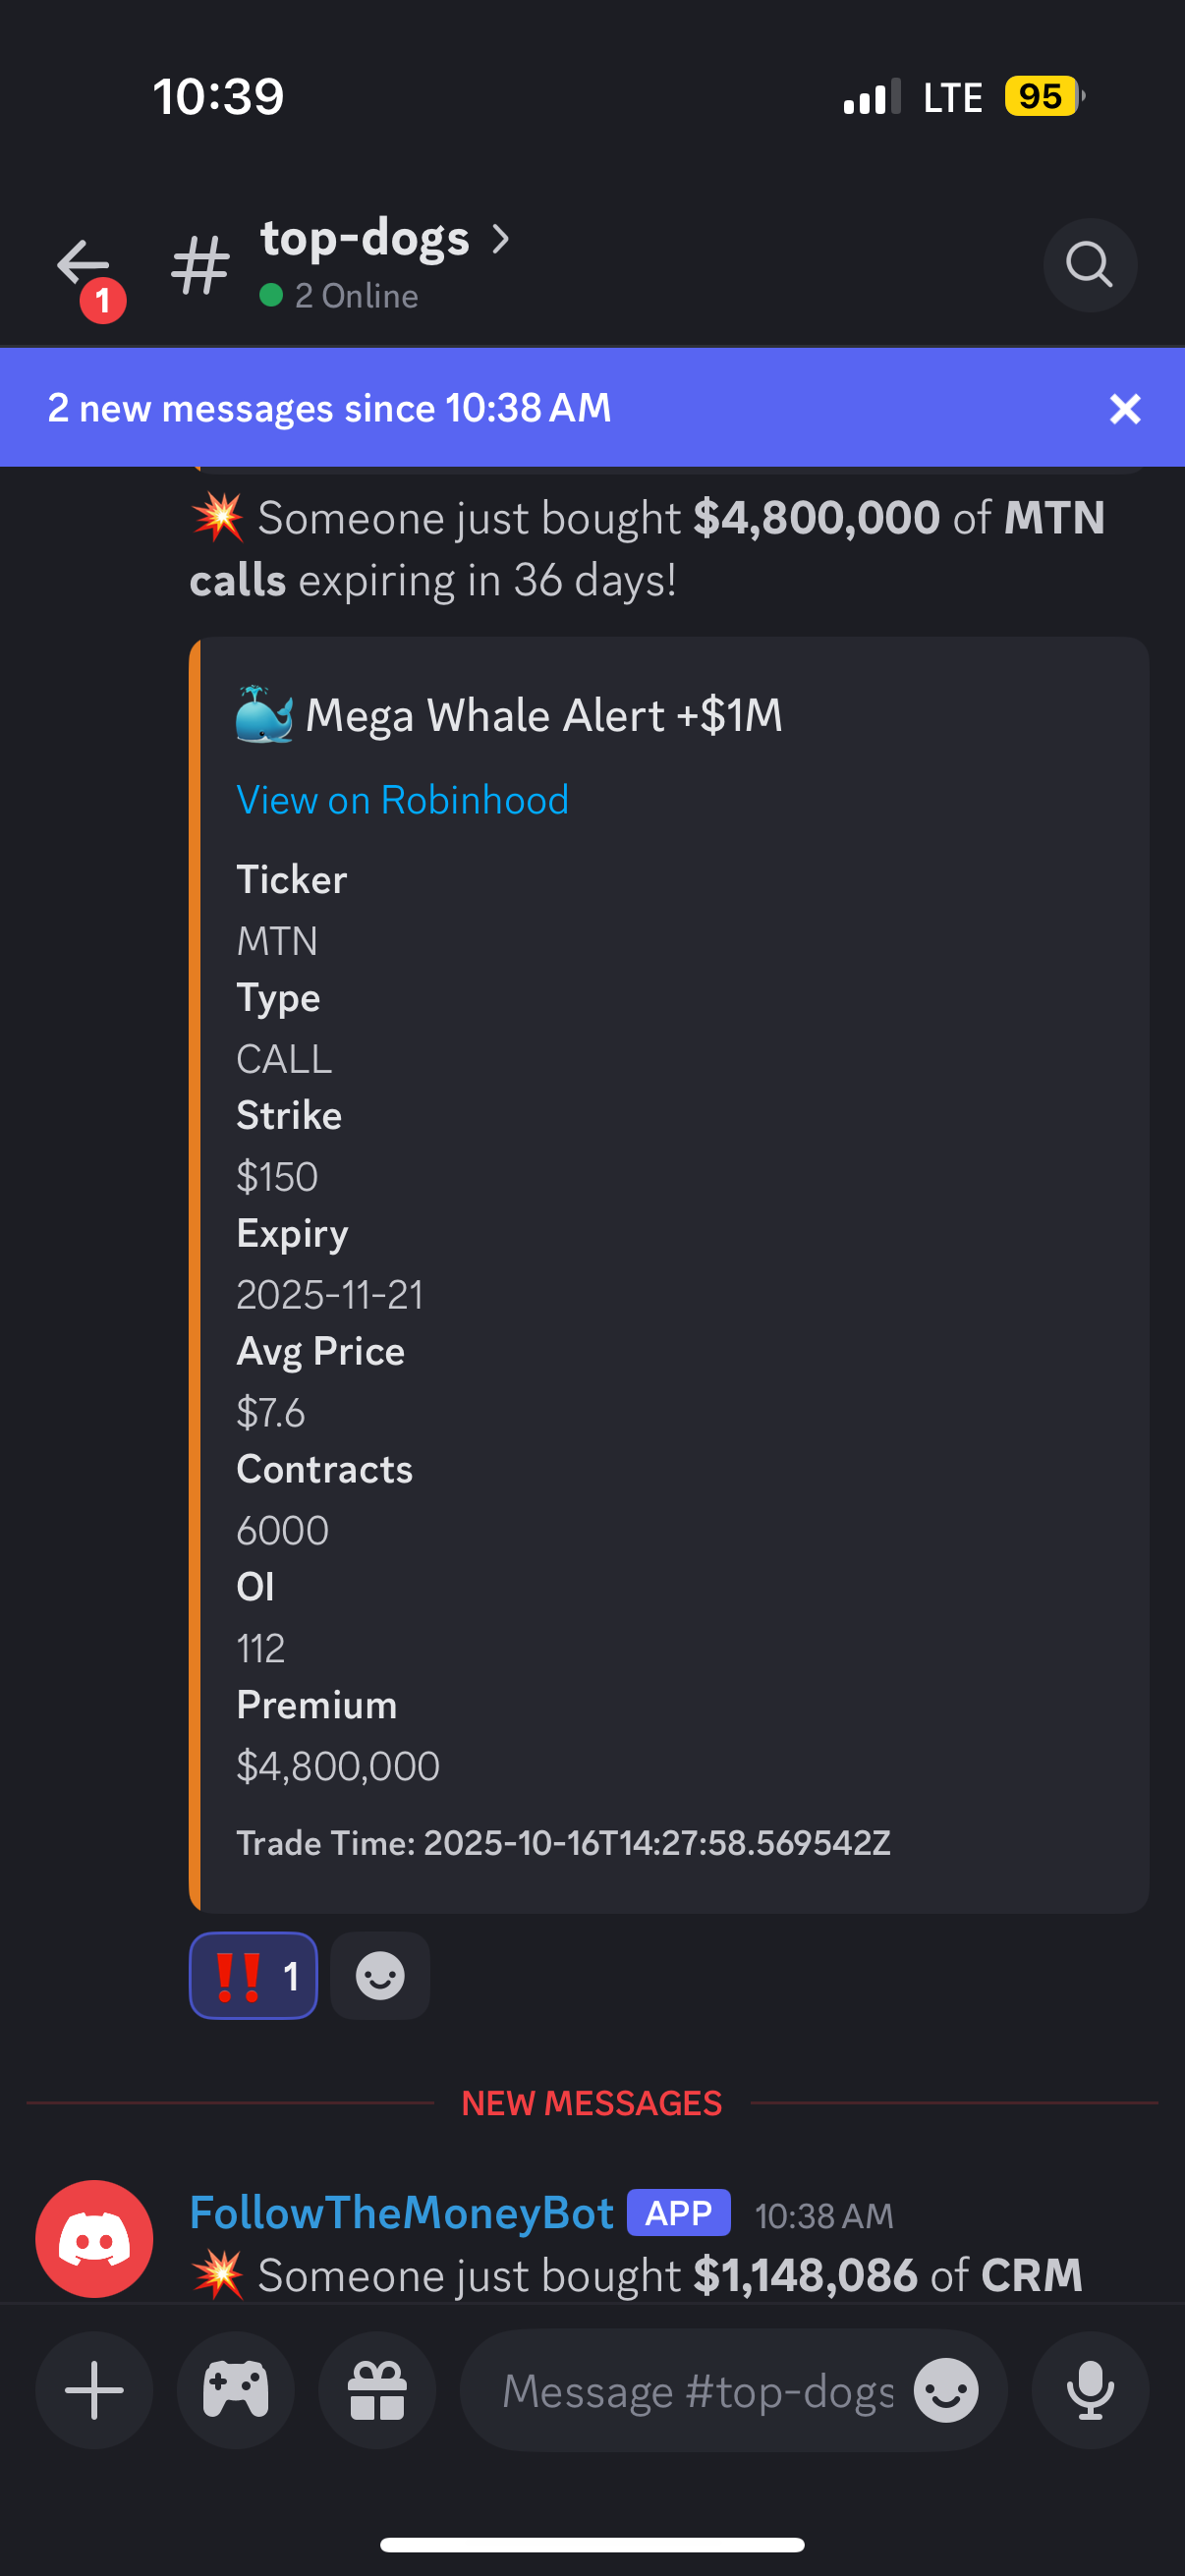The height and width of the screenshot is (2576, 1185).
Task: Tap 2 Online to view members
Action: click(356, 295)
